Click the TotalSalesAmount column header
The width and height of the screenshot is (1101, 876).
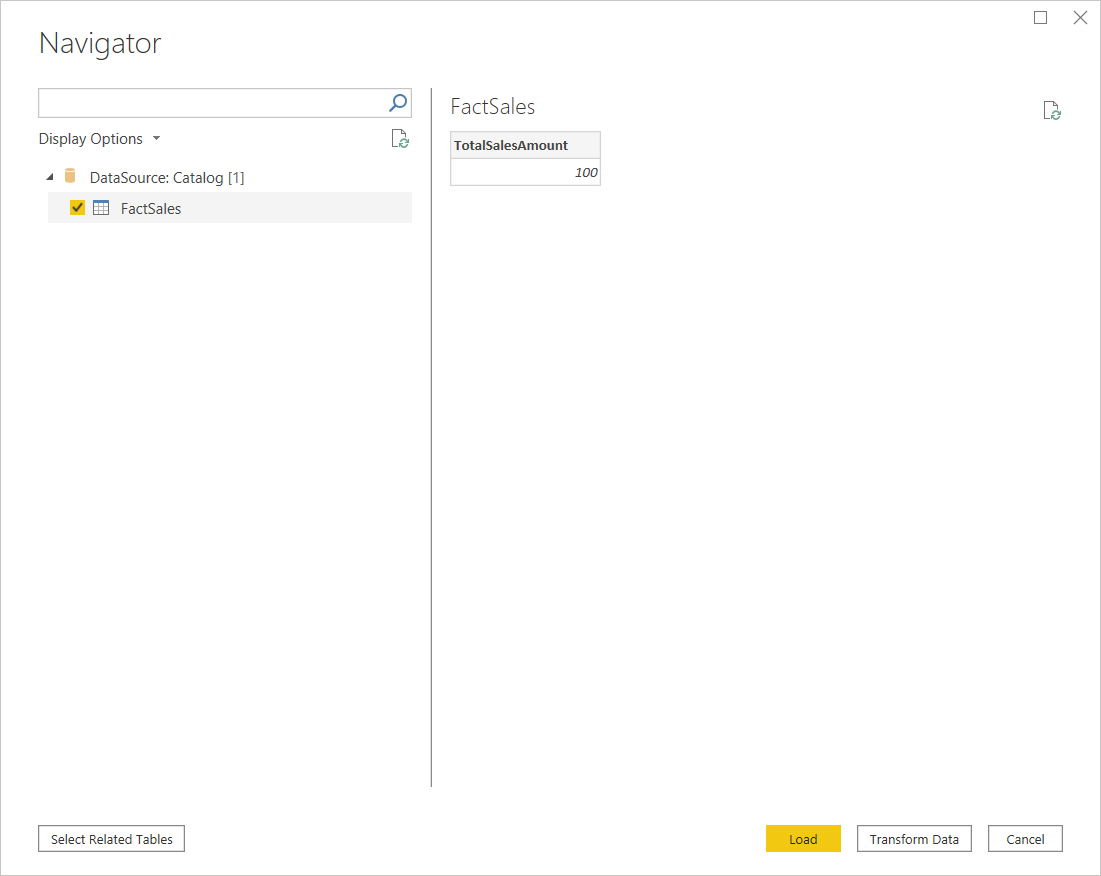525,145
